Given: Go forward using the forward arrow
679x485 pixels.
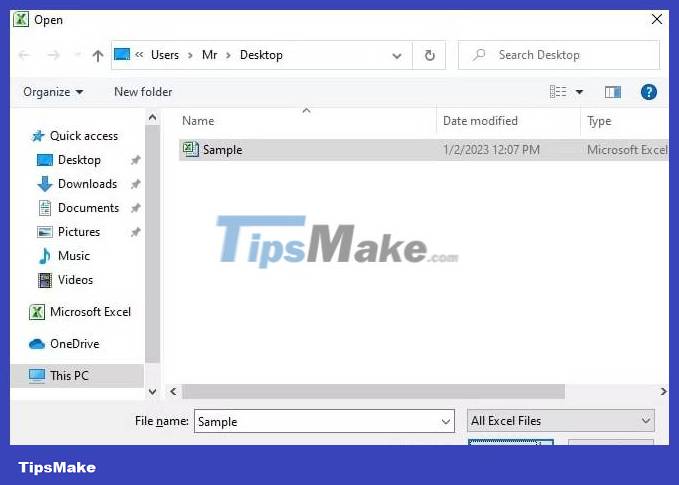Looking at the screenshot, I should [53, 55].
